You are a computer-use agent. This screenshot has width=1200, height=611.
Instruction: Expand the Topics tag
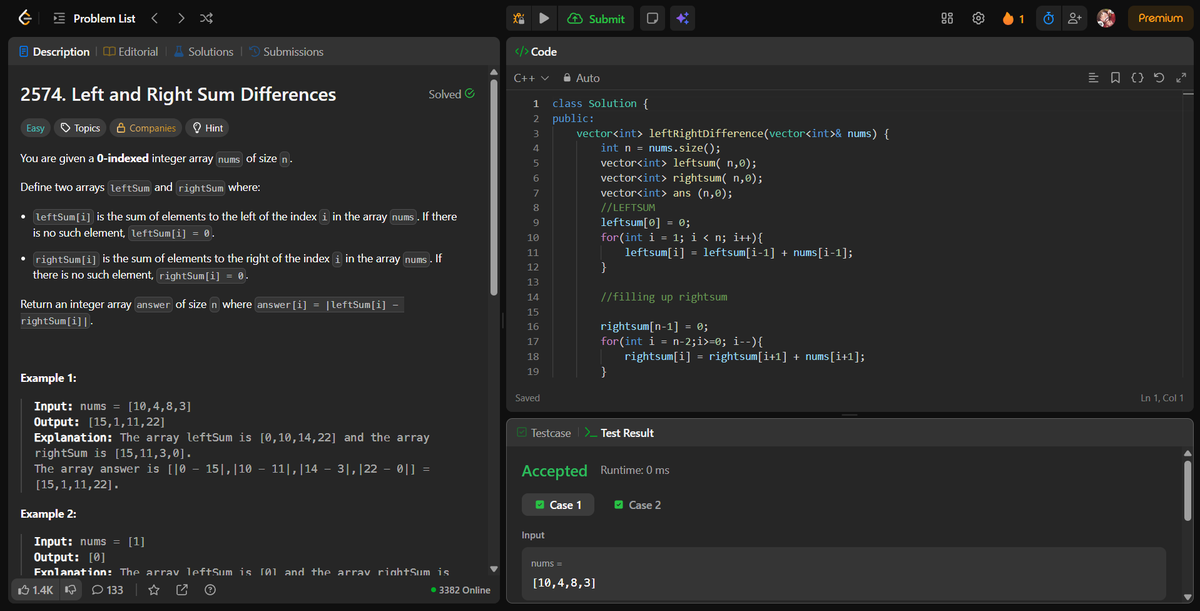tap(81, 128)
